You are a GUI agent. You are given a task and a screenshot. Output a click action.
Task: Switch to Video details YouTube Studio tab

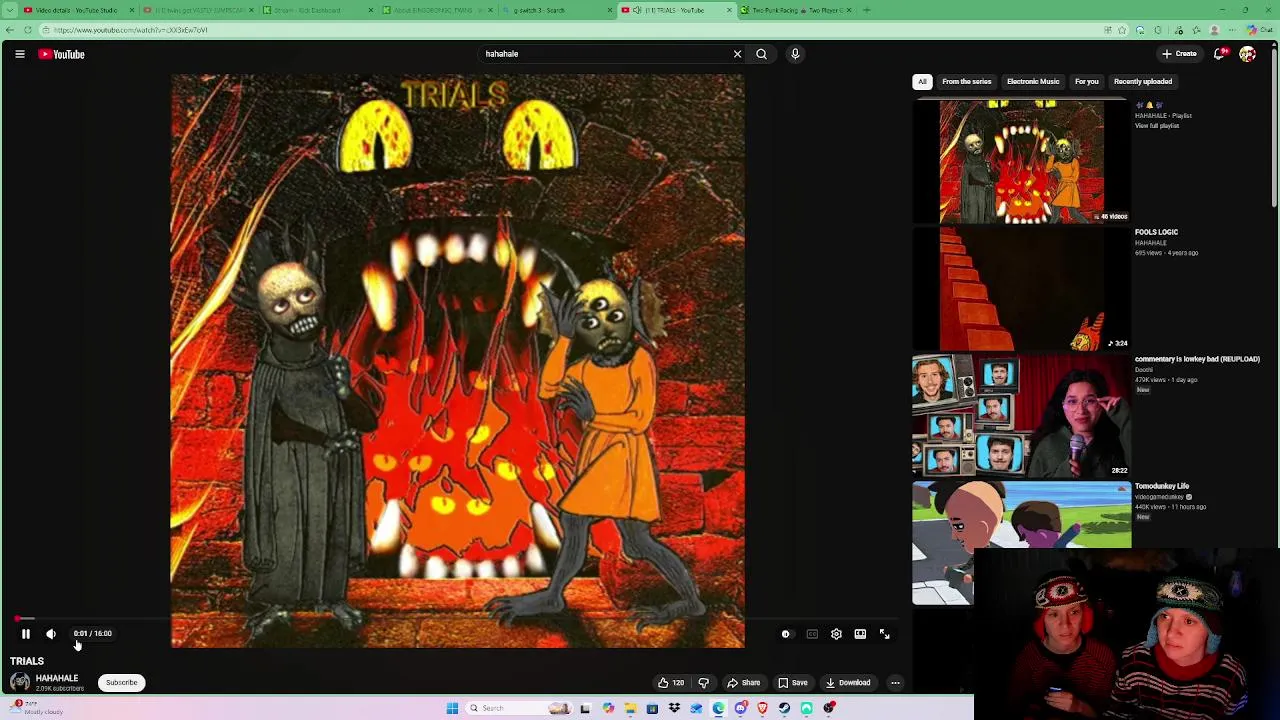[76, 10]
